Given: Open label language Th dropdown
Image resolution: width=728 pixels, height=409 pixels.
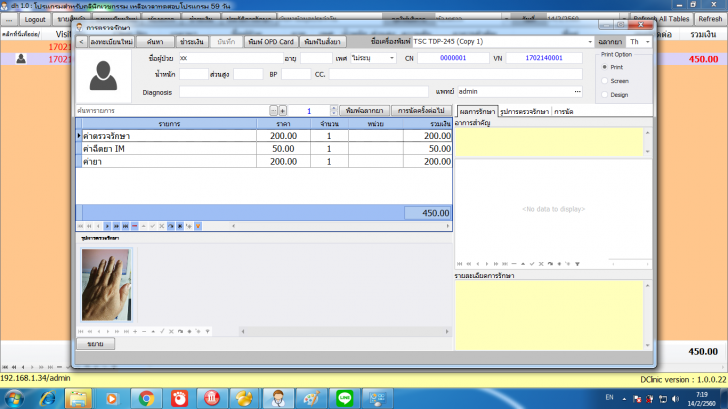Looking at the screenshot, I should (x=647, y=42).
